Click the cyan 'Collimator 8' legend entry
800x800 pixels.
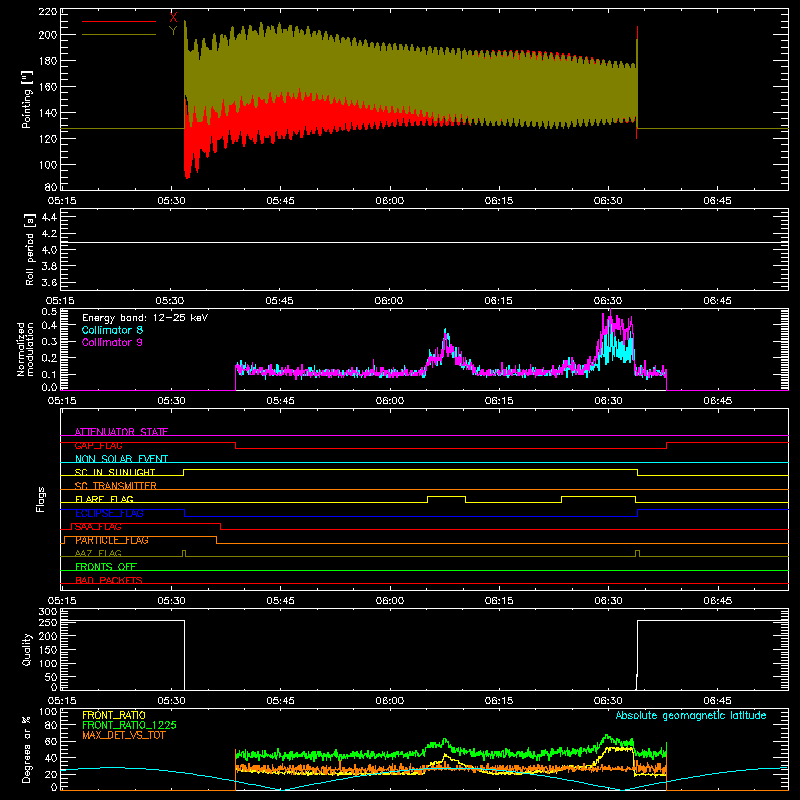click(112, 330)
